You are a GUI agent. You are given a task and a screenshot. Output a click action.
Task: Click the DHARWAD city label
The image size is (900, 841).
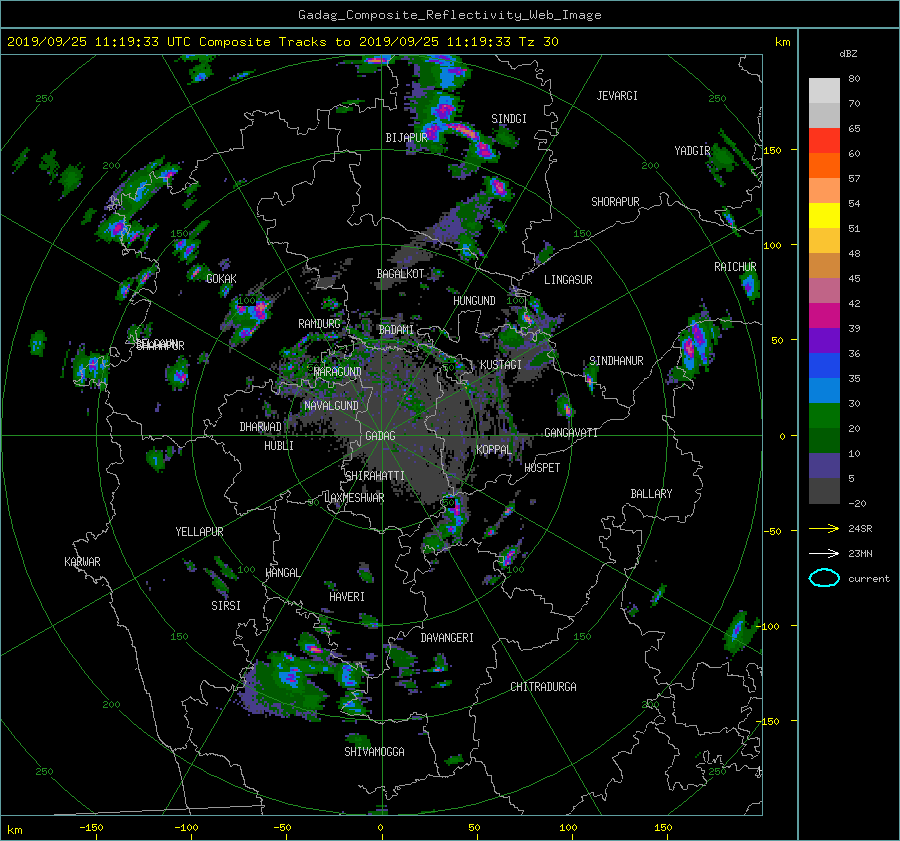coord(260,427)
